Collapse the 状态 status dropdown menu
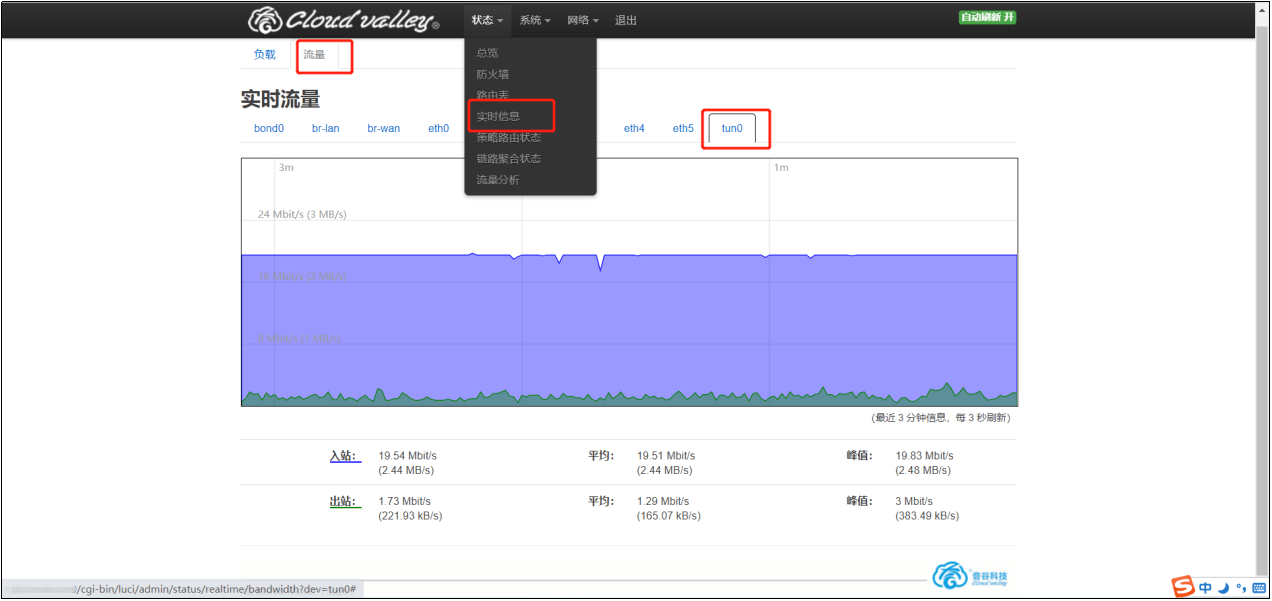 (x=487, y=20)
